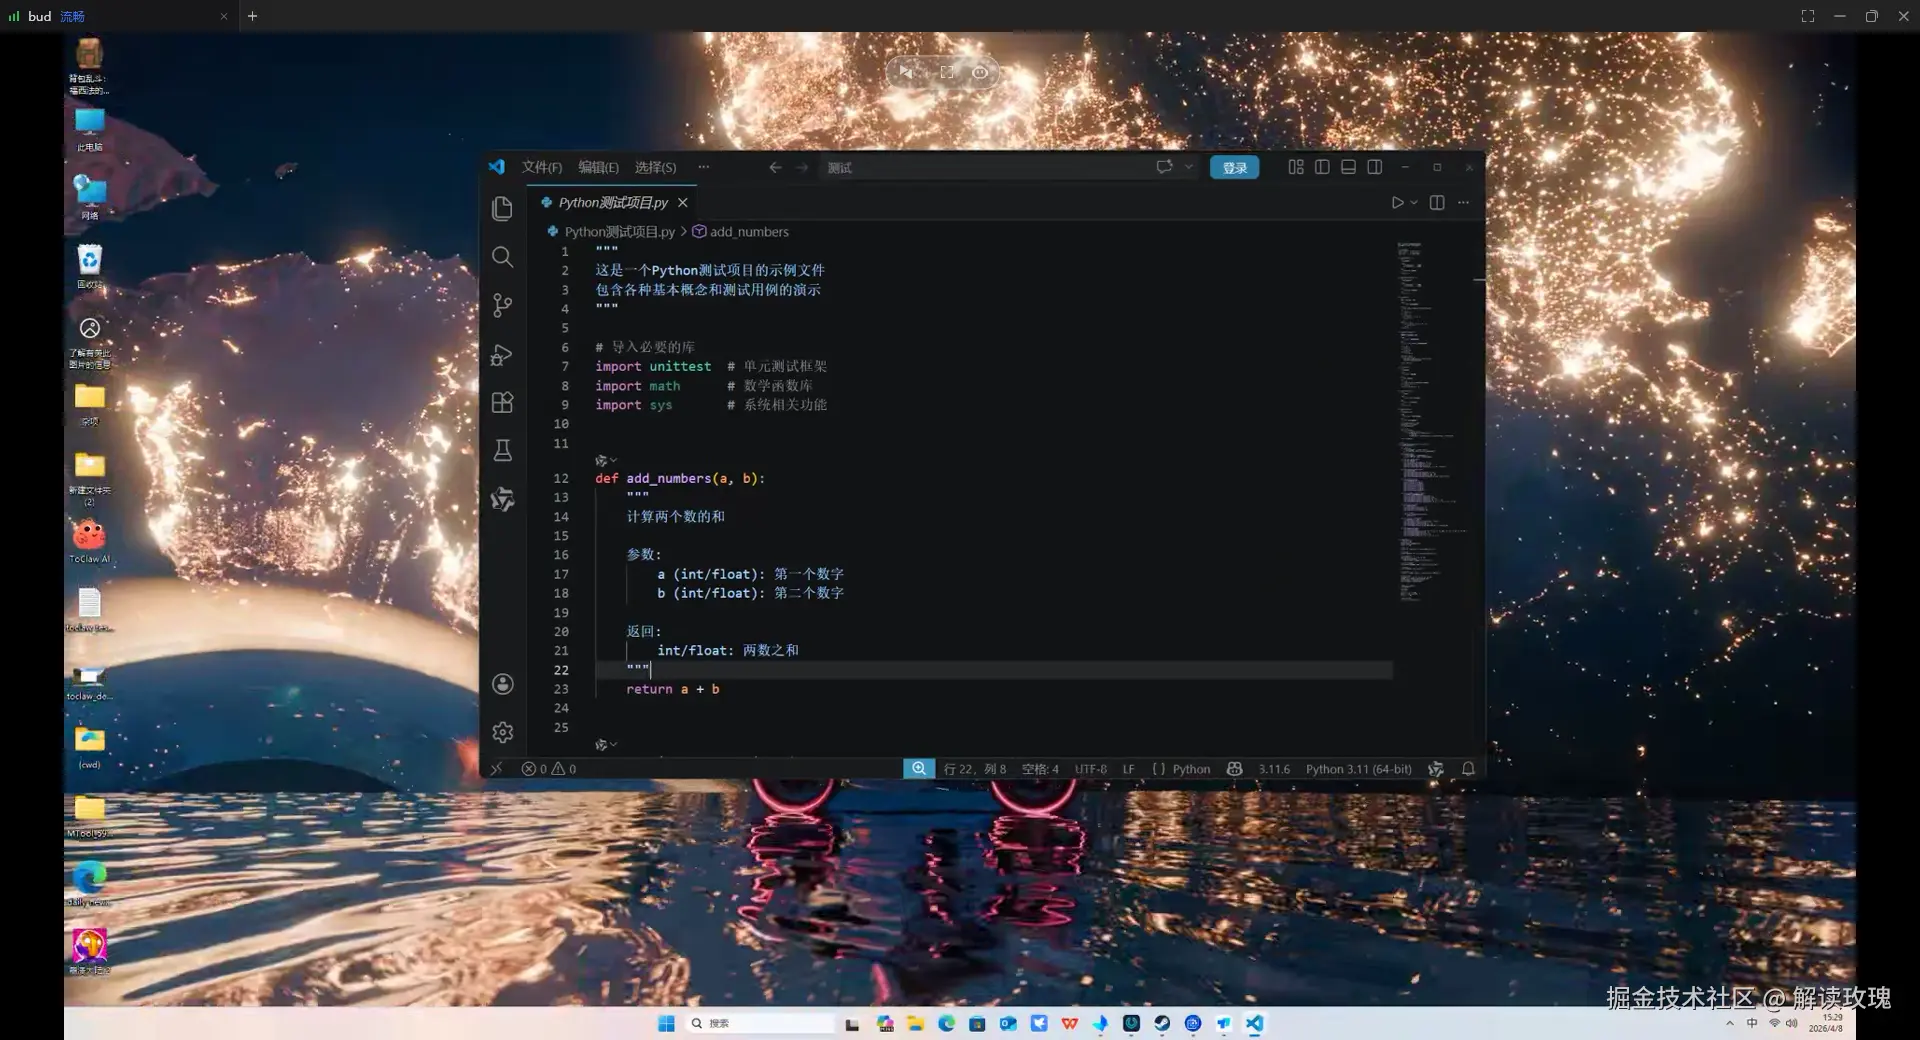This screenshot has width=1920, height=1040.
Task: Click the Python 3.11 (64-bit) interpreter status
Action: (x=1358, y=769)
